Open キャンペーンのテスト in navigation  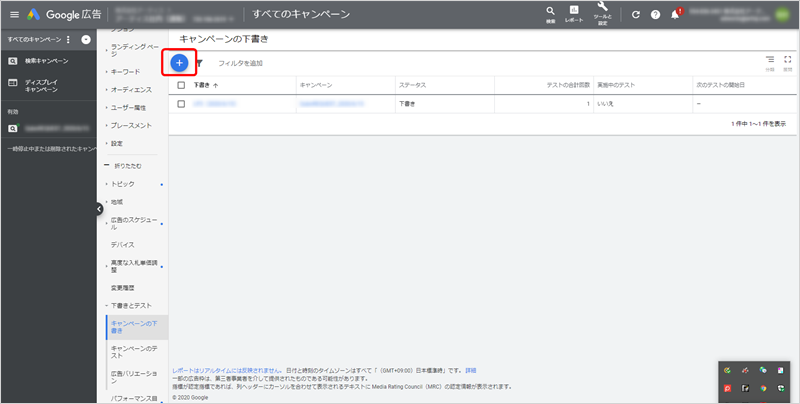[x=136, y=351]
